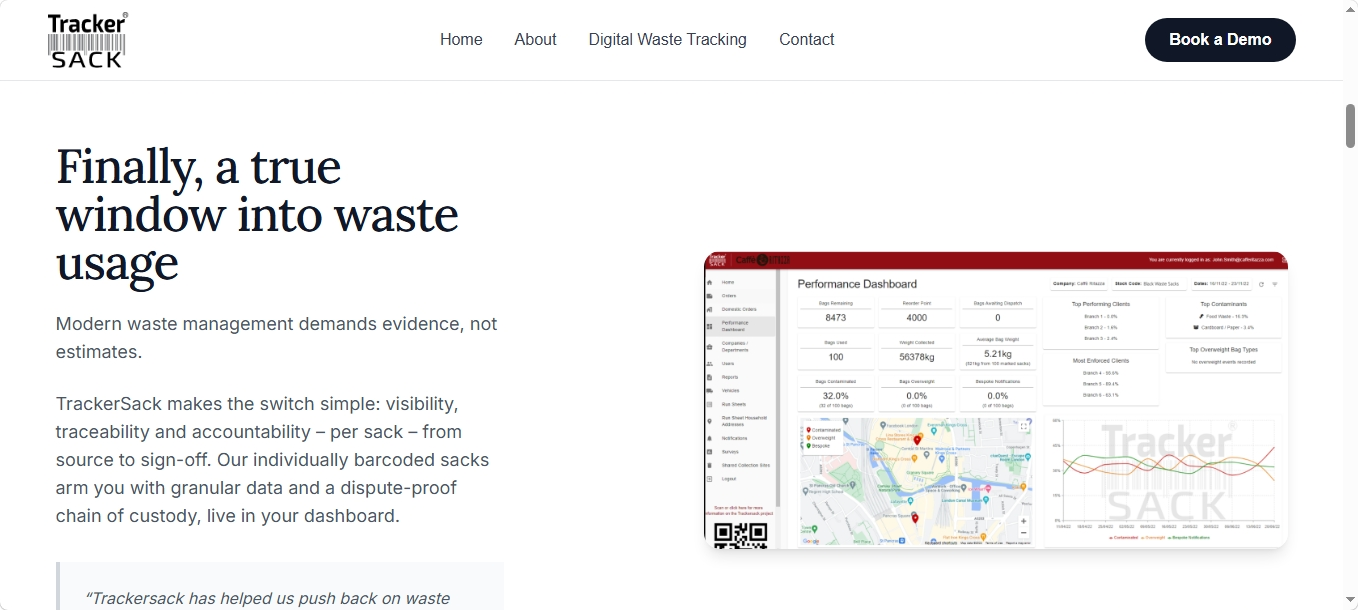This screenshot has height=610, width=1358.
Task: Open Digital Waste Tracking in the navigation
Action: (667, 40)
